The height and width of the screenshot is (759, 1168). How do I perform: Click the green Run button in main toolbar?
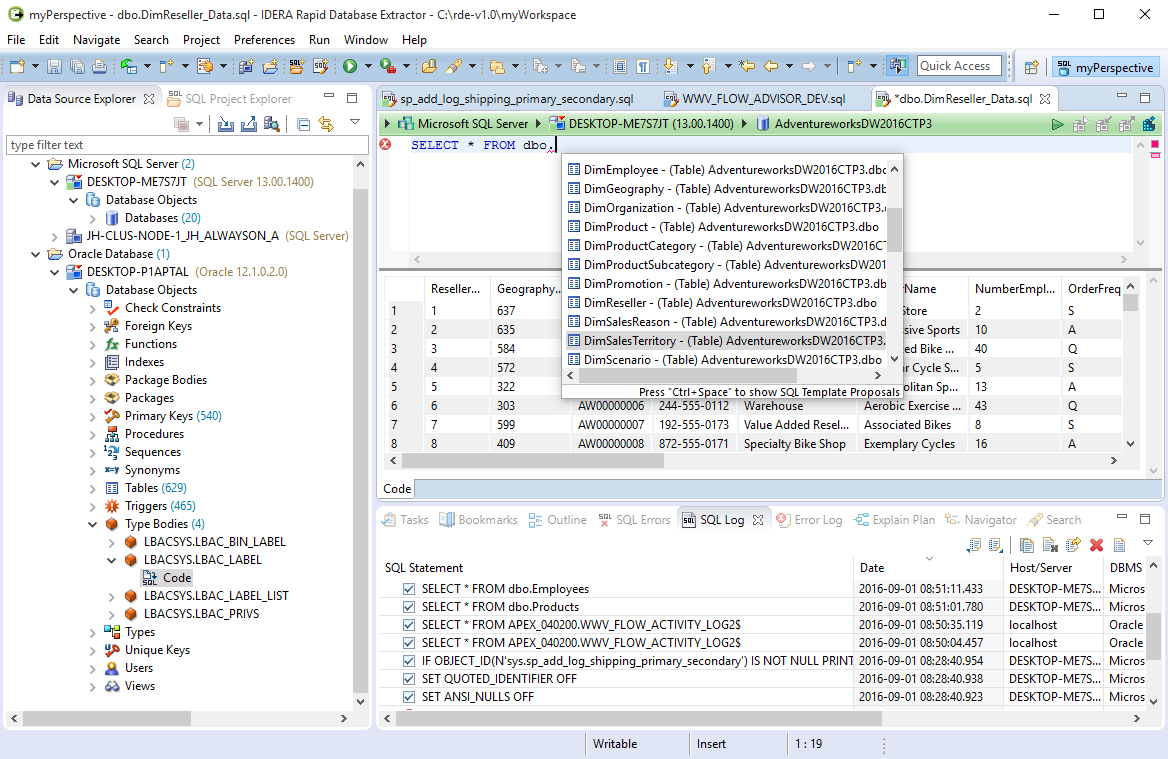click(x=350, y=66)
